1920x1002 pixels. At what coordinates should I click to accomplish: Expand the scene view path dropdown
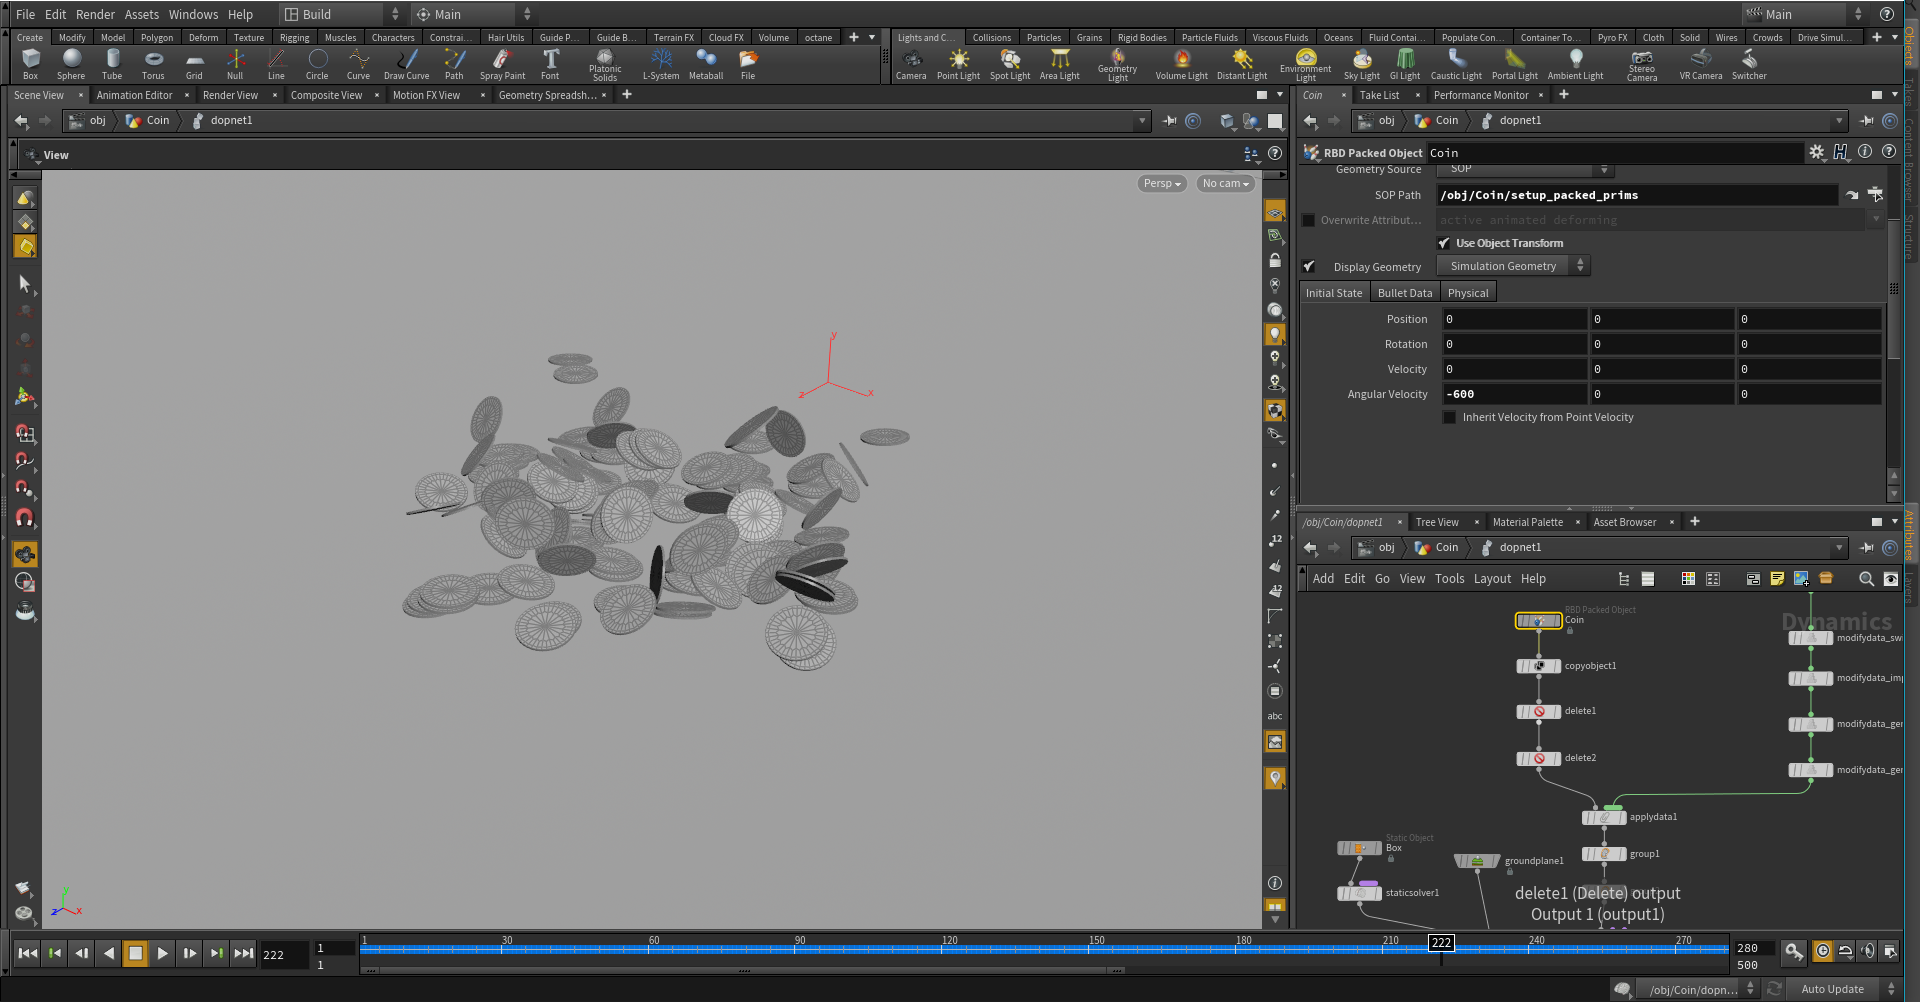pos(1142,121)
